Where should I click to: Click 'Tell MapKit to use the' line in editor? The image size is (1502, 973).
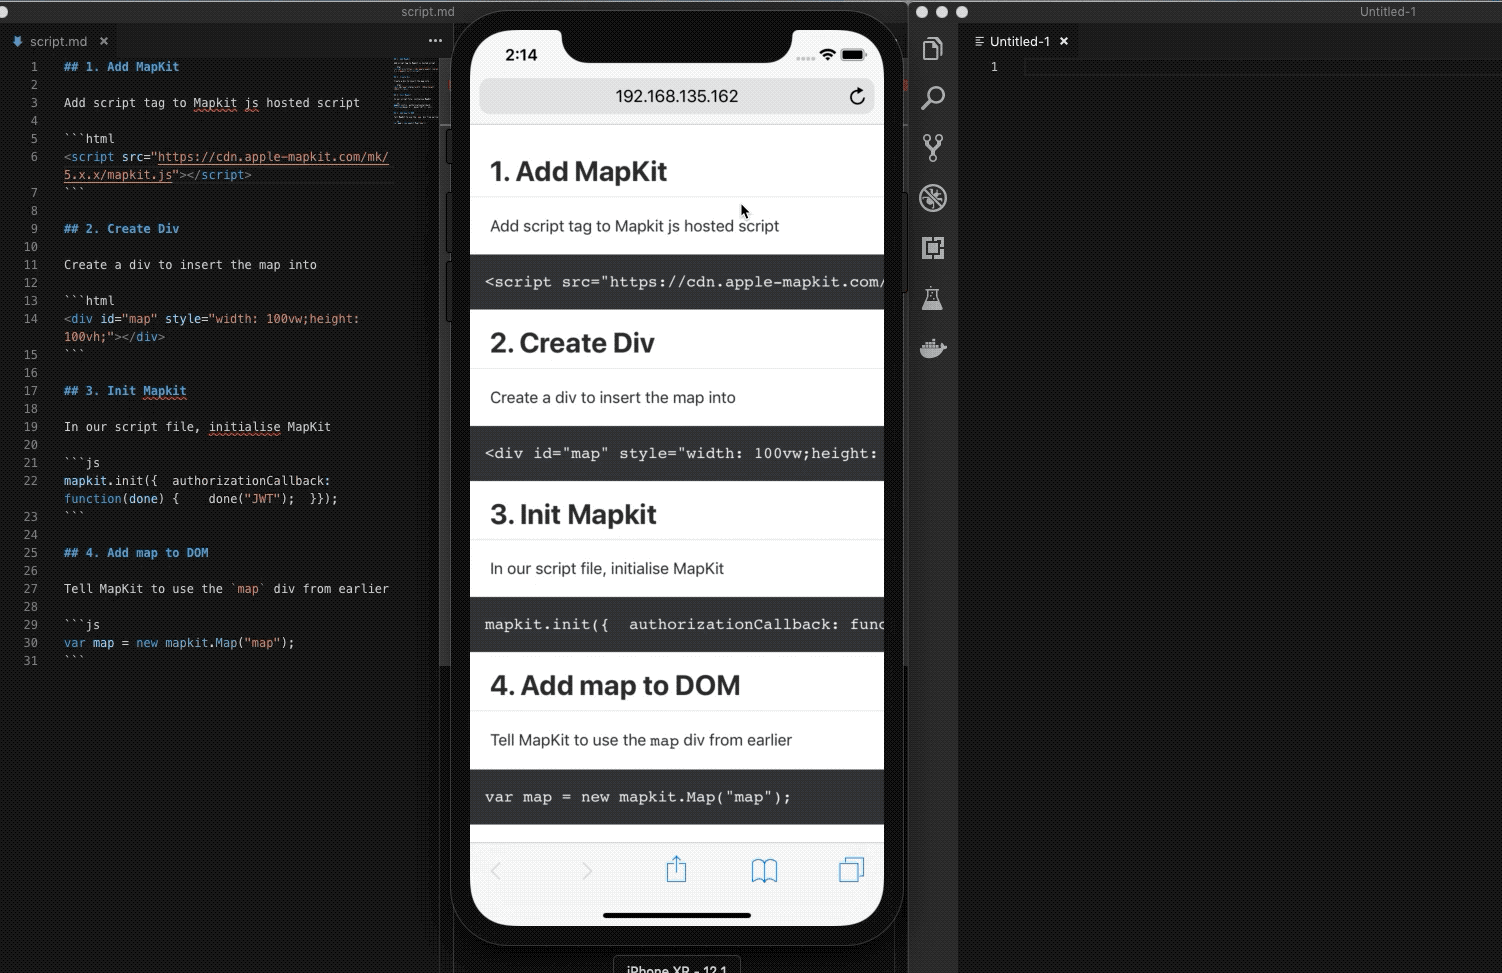[226, 589]
